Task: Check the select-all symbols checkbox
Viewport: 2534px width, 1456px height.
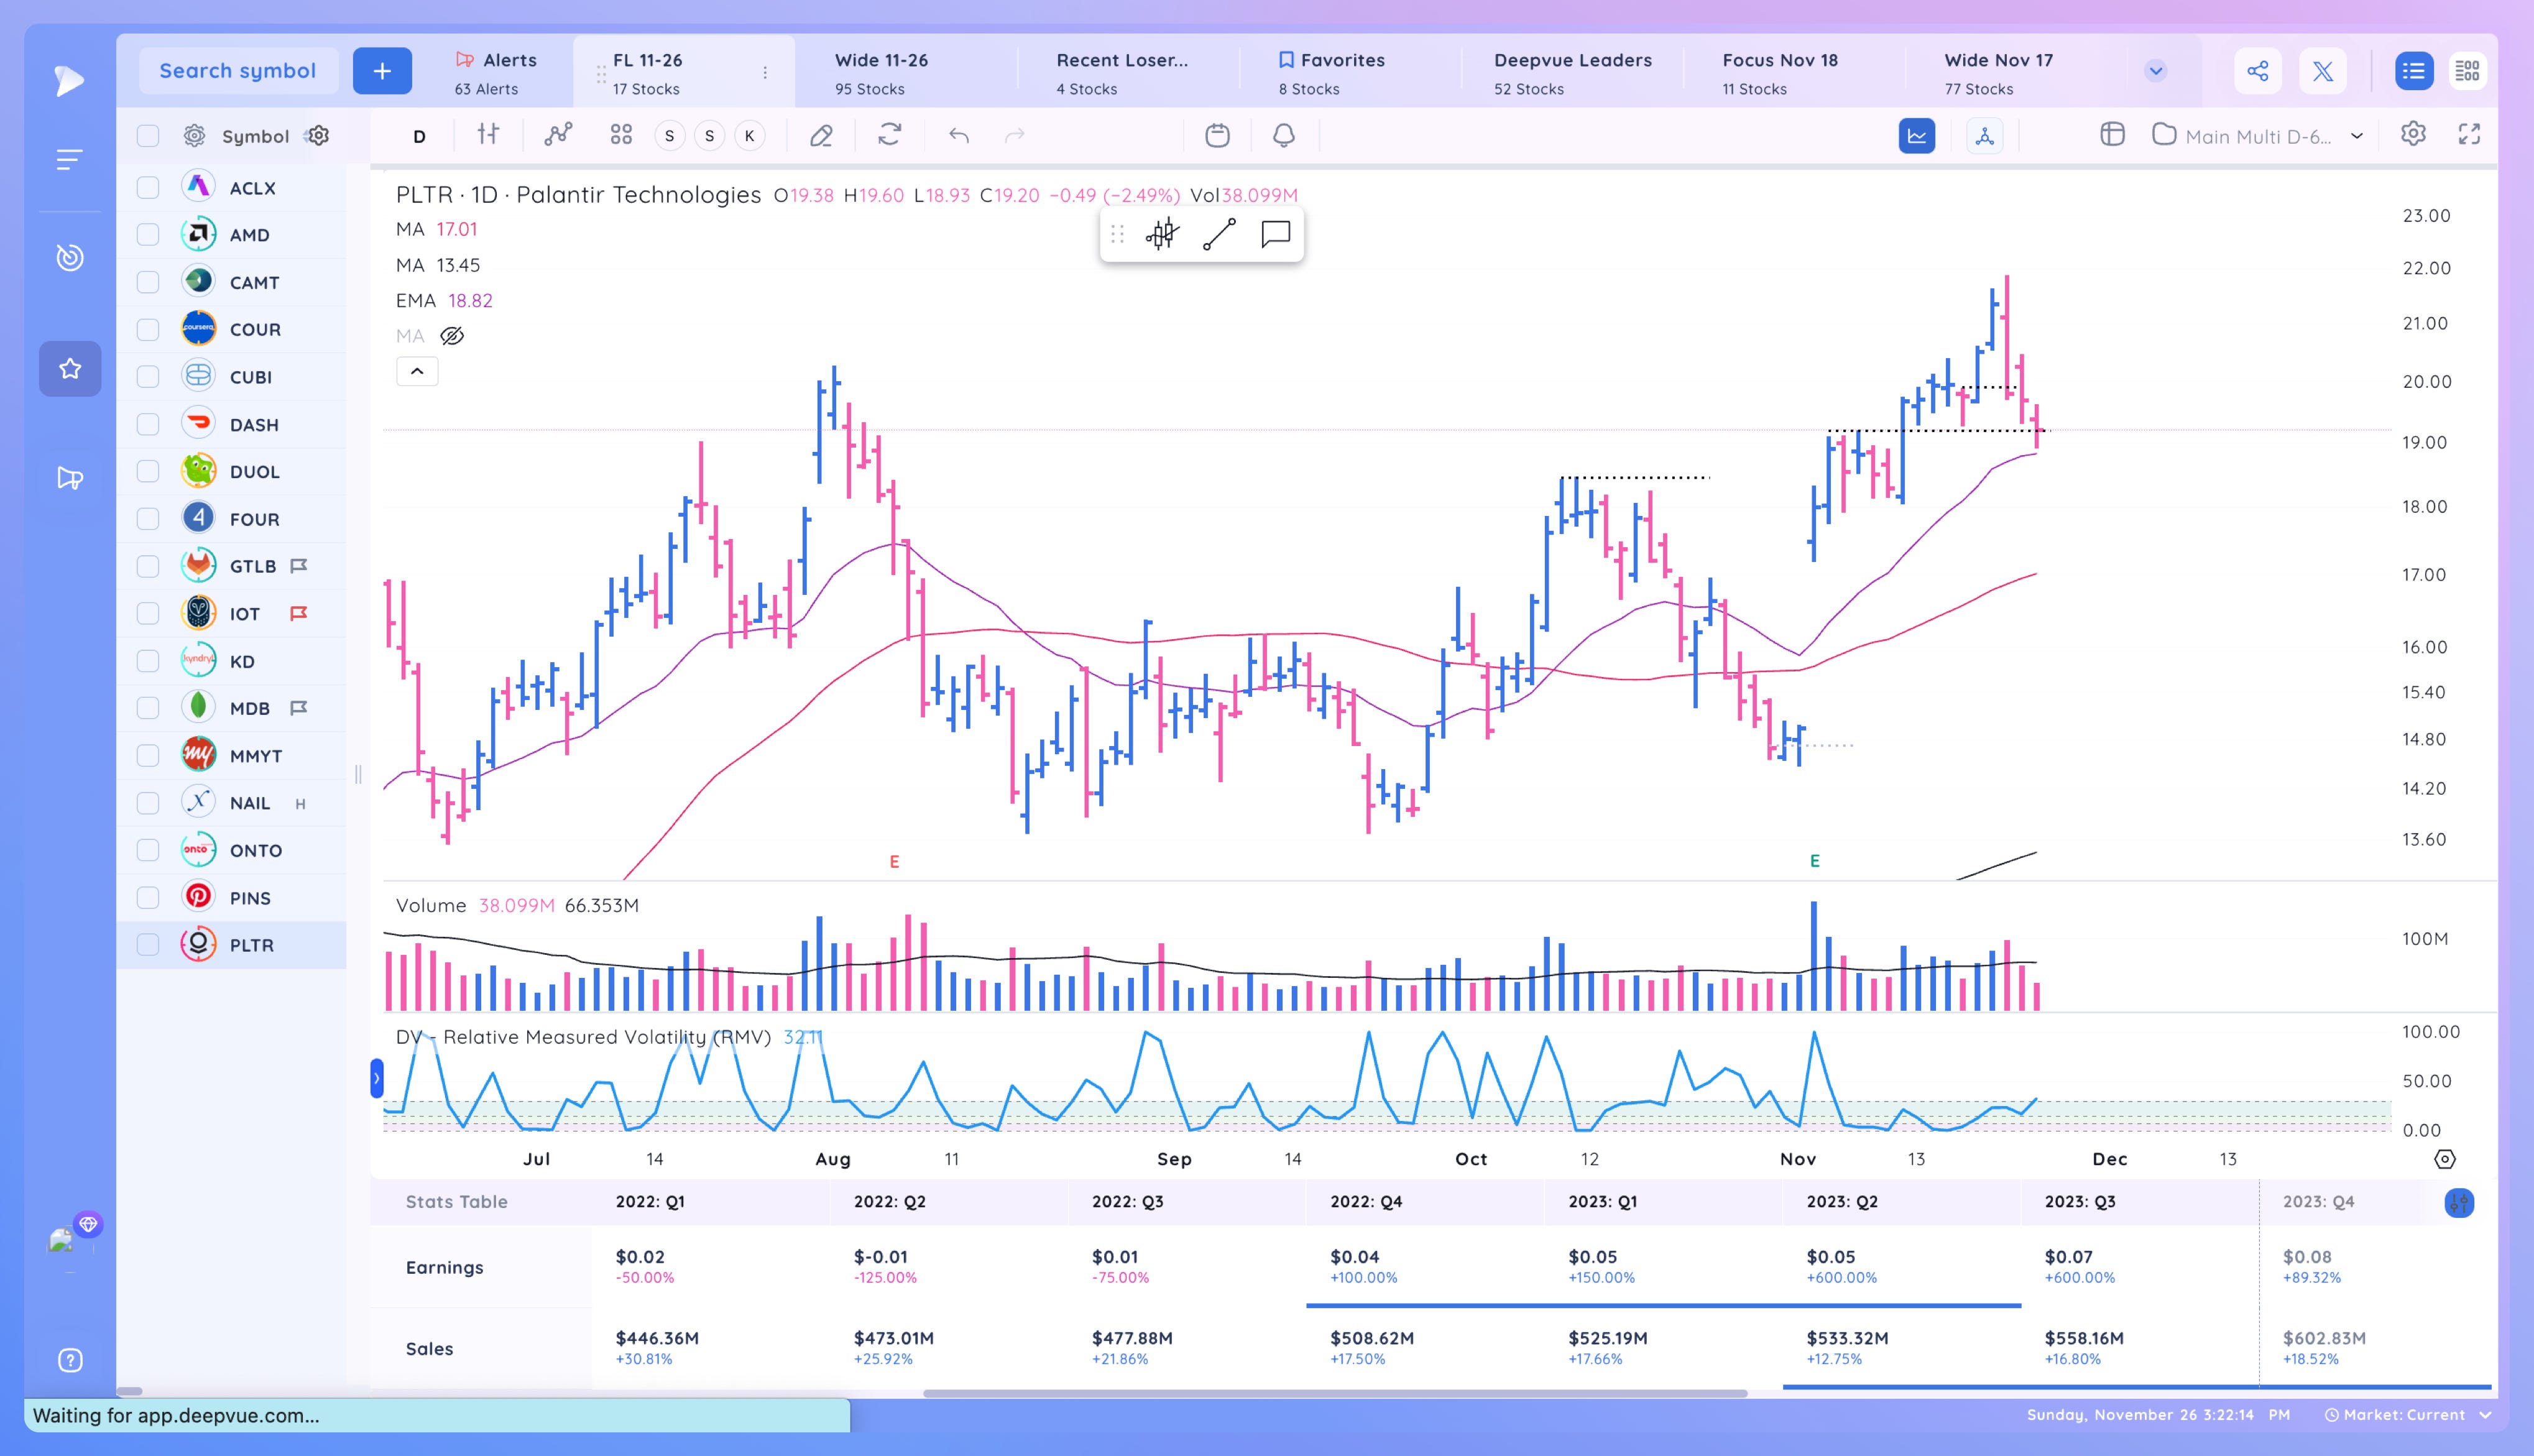Action: point(148,136)
